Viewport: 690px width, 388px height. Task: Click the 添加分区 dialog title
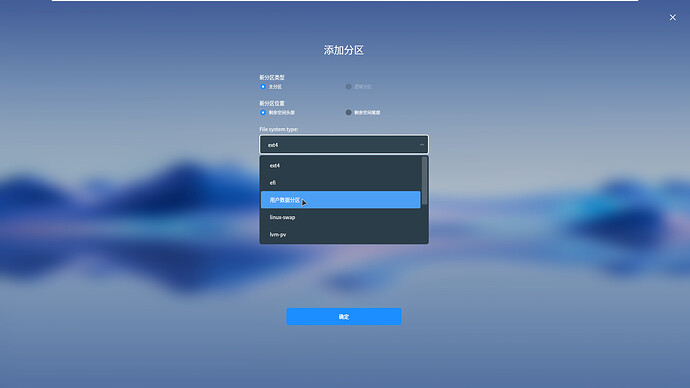click(x=344, y=50)
